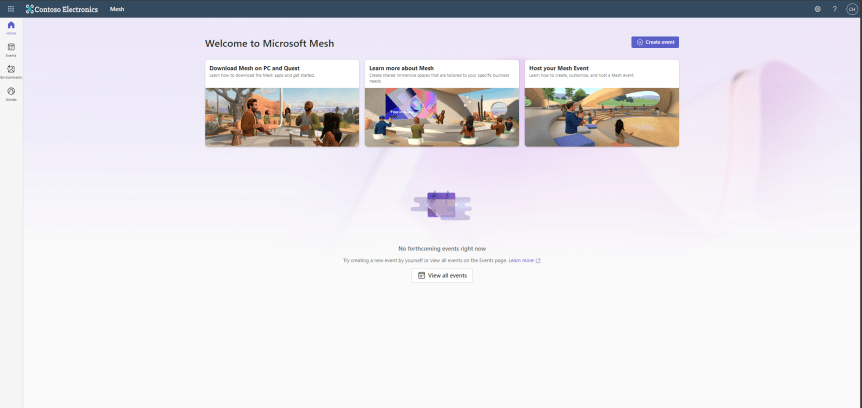862x408 pixels.
Task: Click the Create event button
Action: coord(655,42)
